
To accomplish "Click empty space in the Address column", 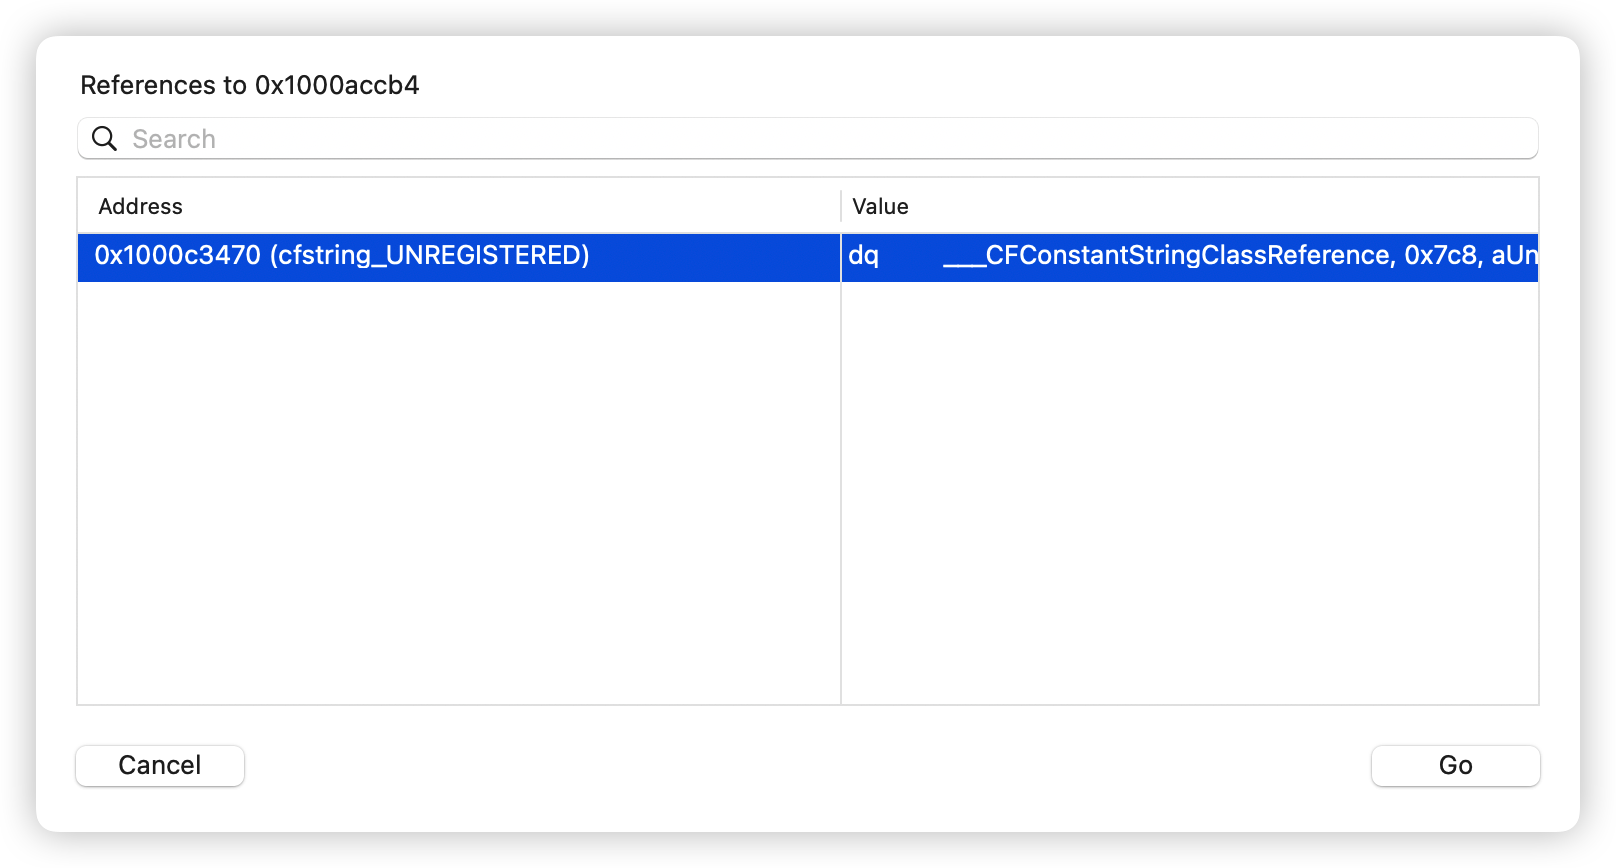I will [459, 493].
